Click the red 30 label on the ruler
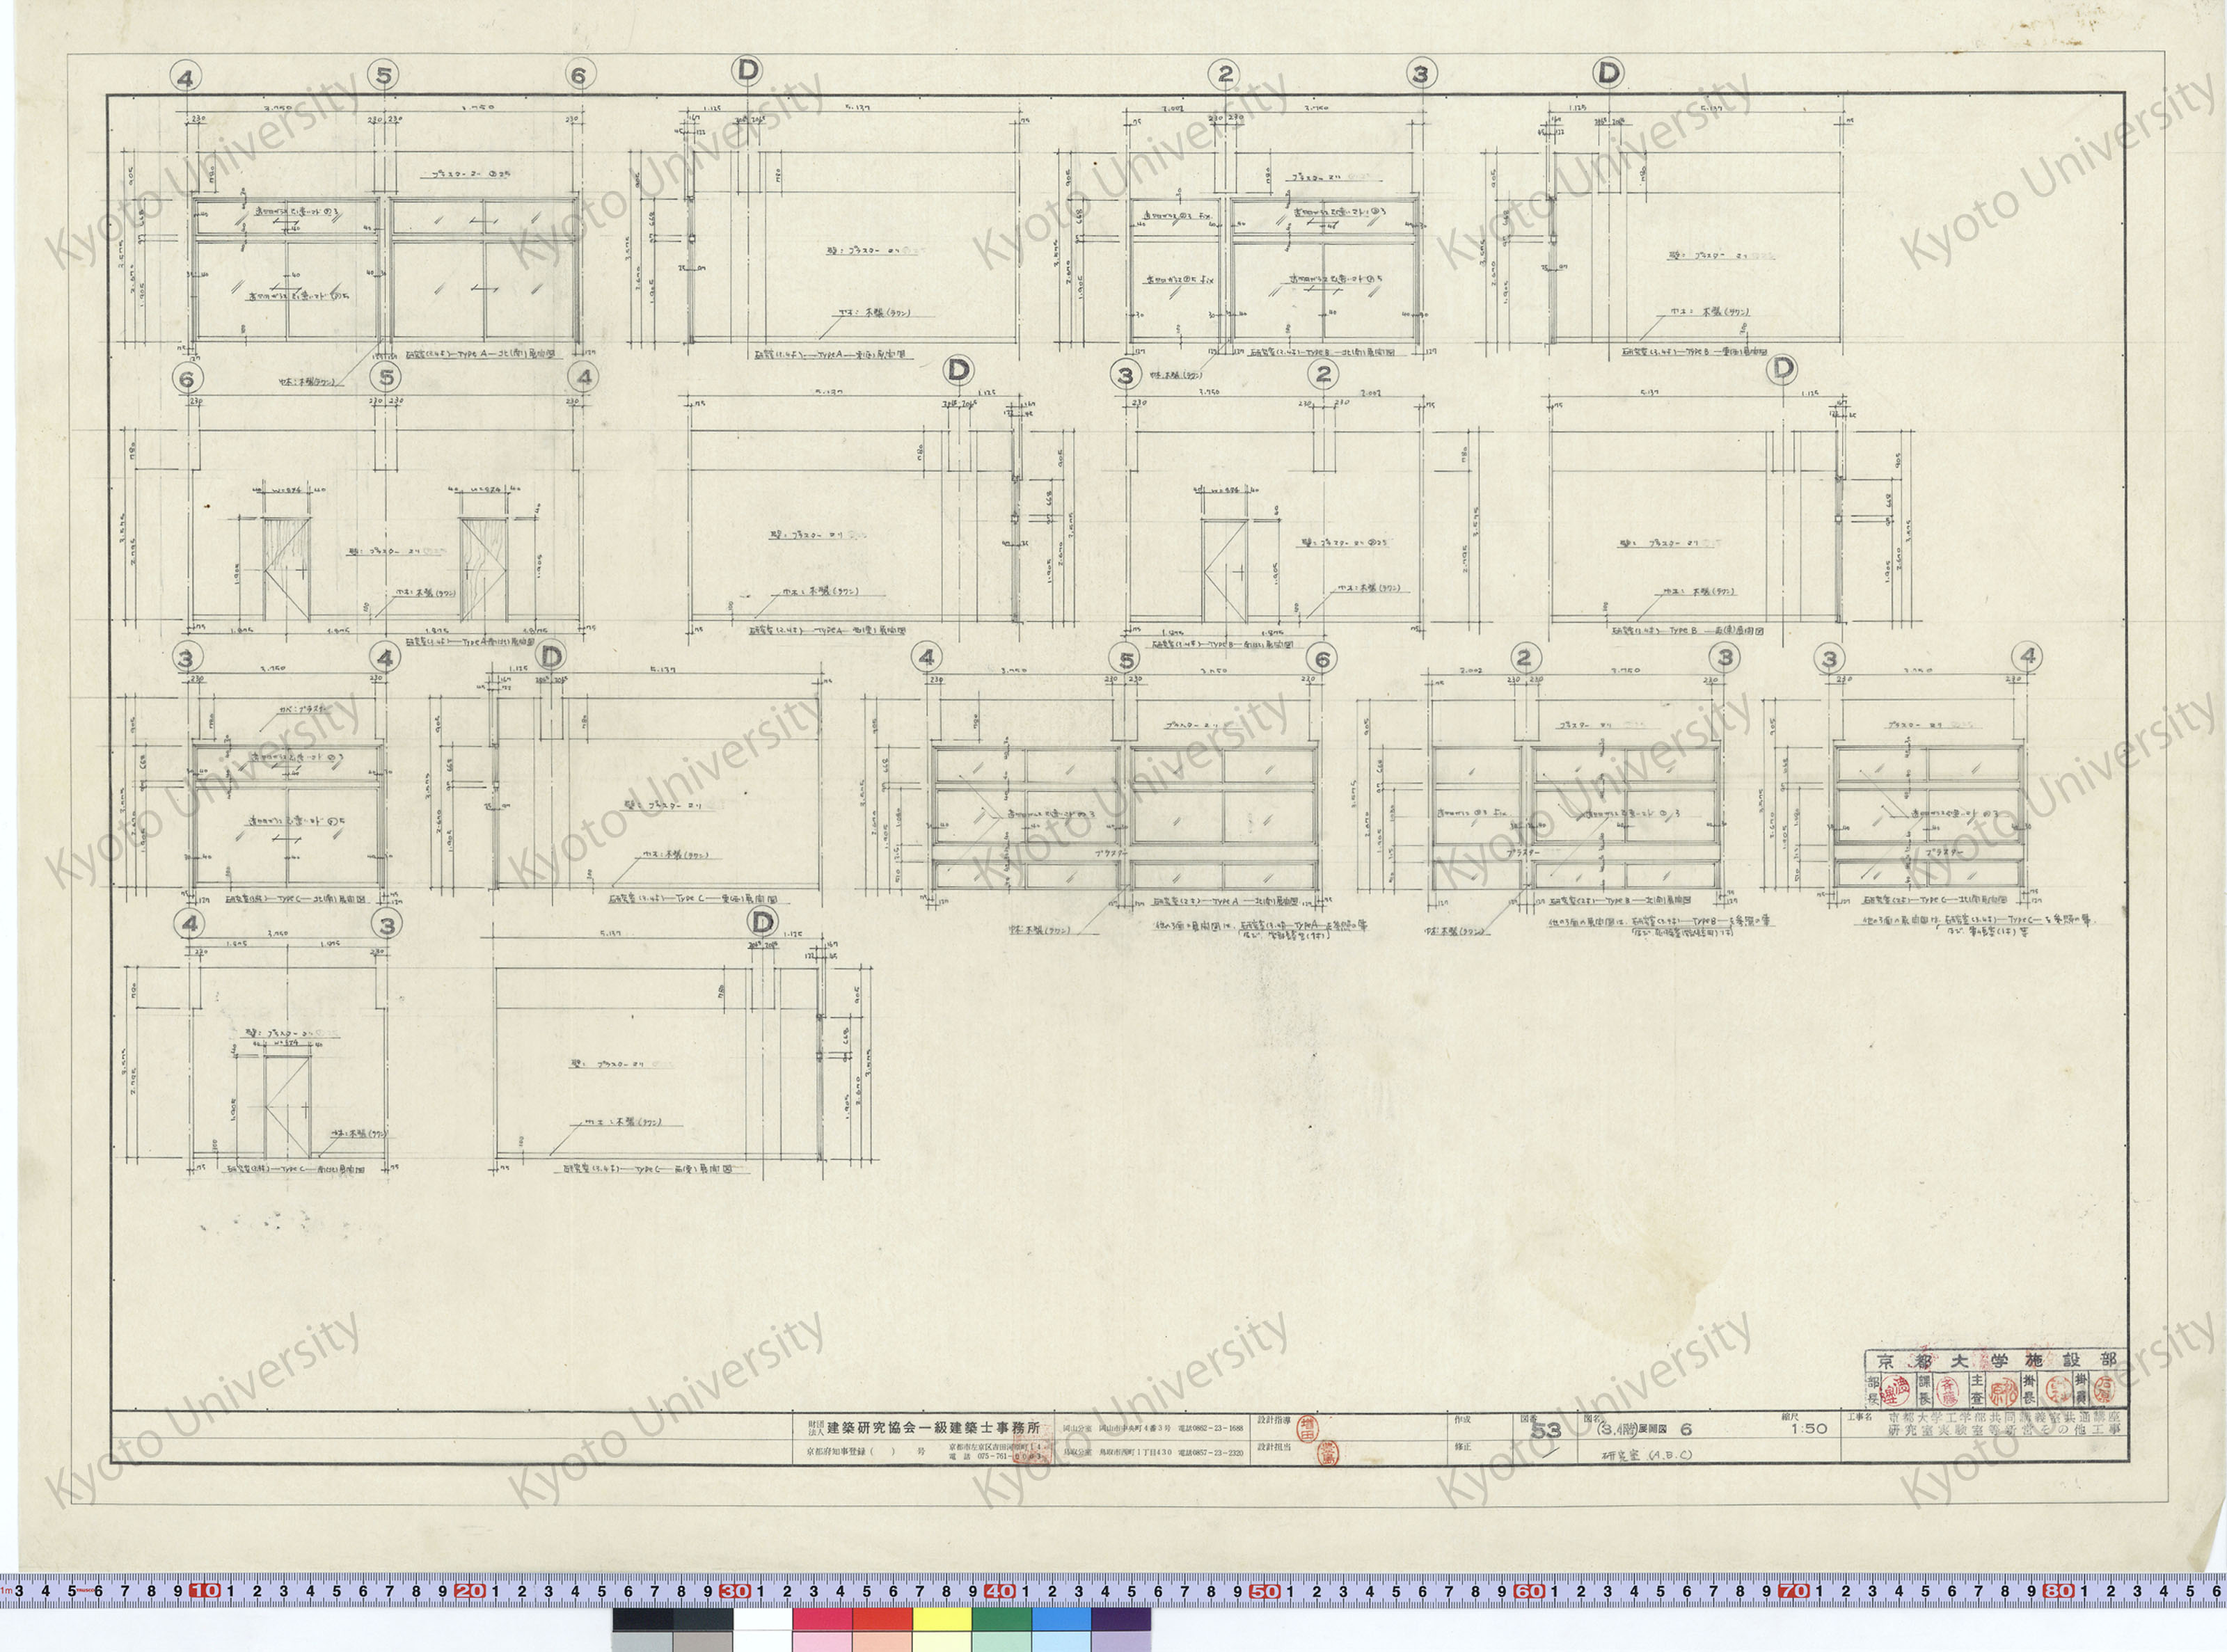 pyautogui.click(x=734, y=1591)
